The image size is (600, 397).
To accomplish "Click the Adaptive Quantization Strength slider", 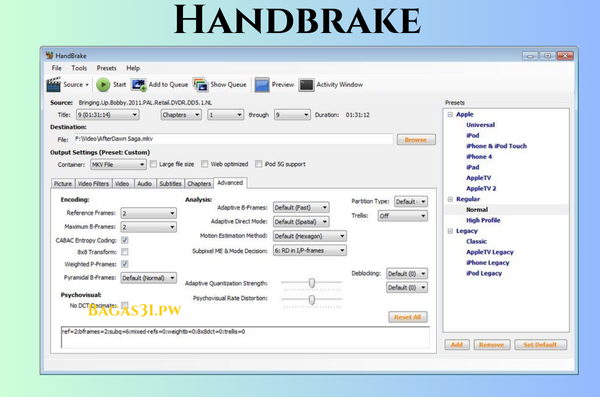I will tap(311, 283).
